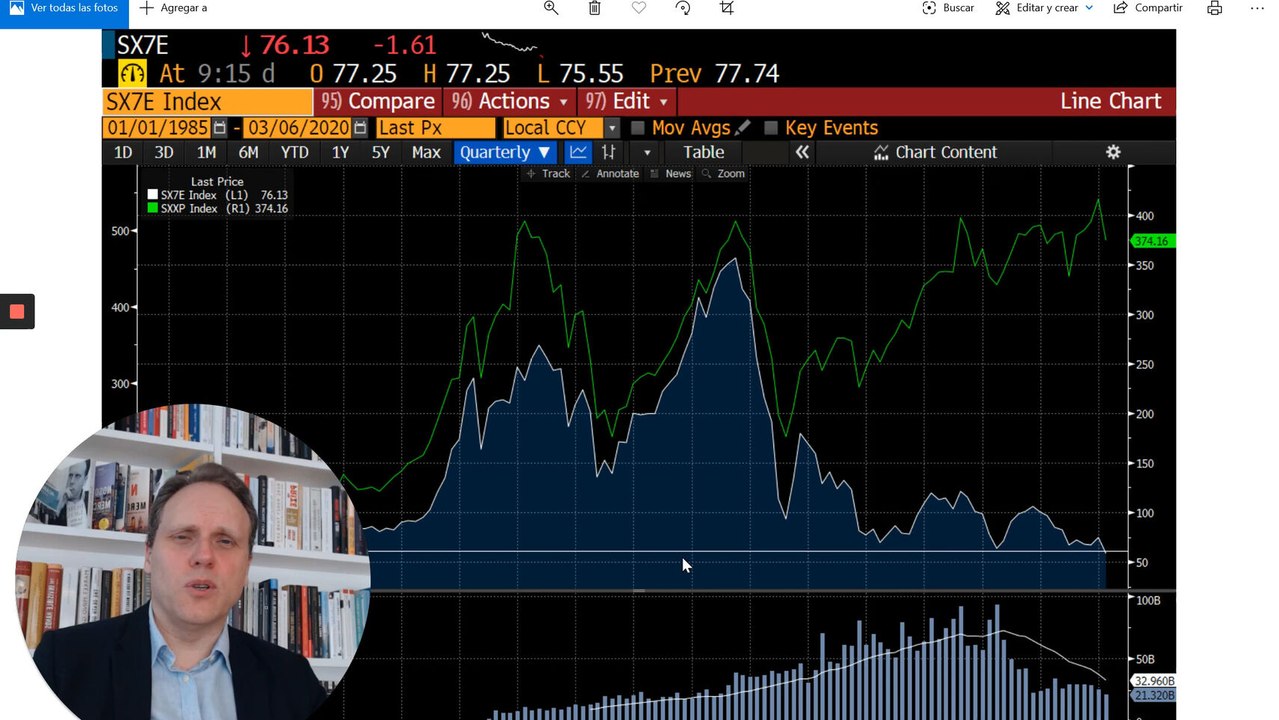
Task: Click the start date field 01/01/1985
Action: coord(158,128)
